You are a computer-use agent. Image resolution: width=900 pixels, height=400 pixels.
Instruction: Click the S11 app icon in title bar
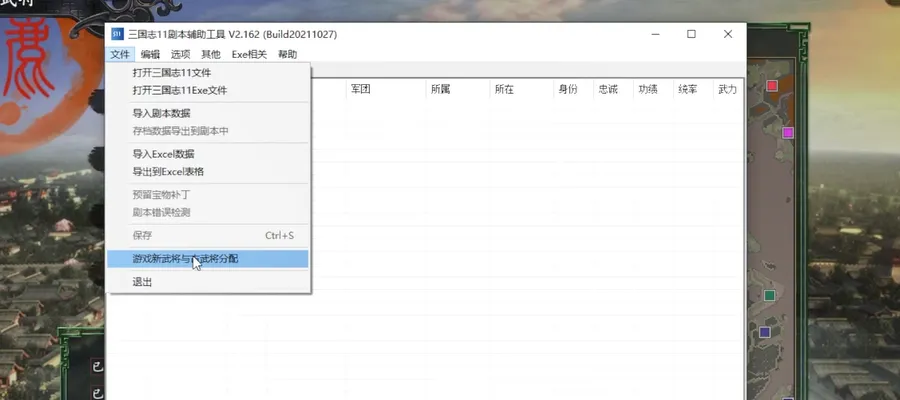click(x=117, y=34)
